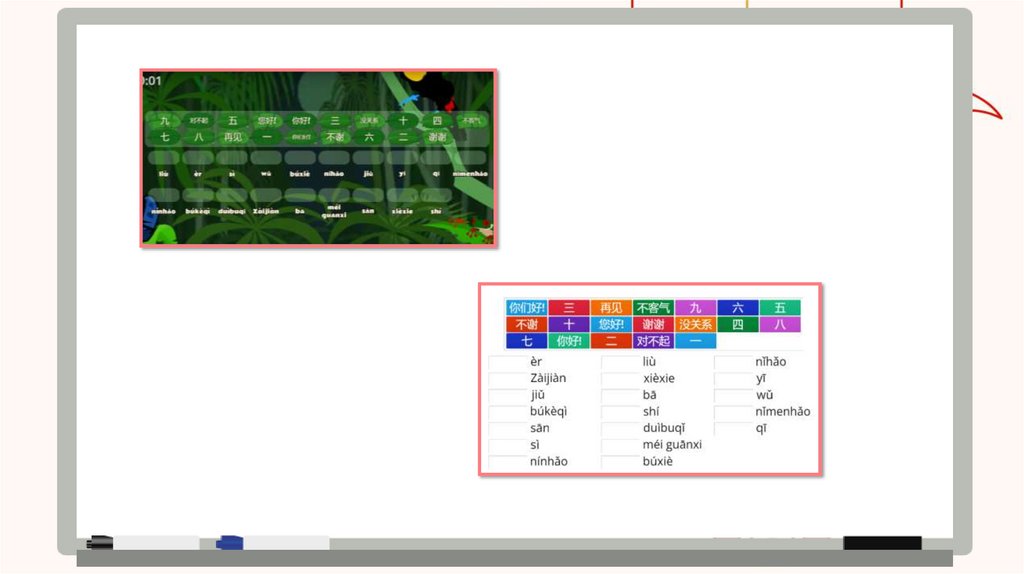The image size is (1024, 574).
Task: Click the blank box beside yī
Action: pos(733,378)
